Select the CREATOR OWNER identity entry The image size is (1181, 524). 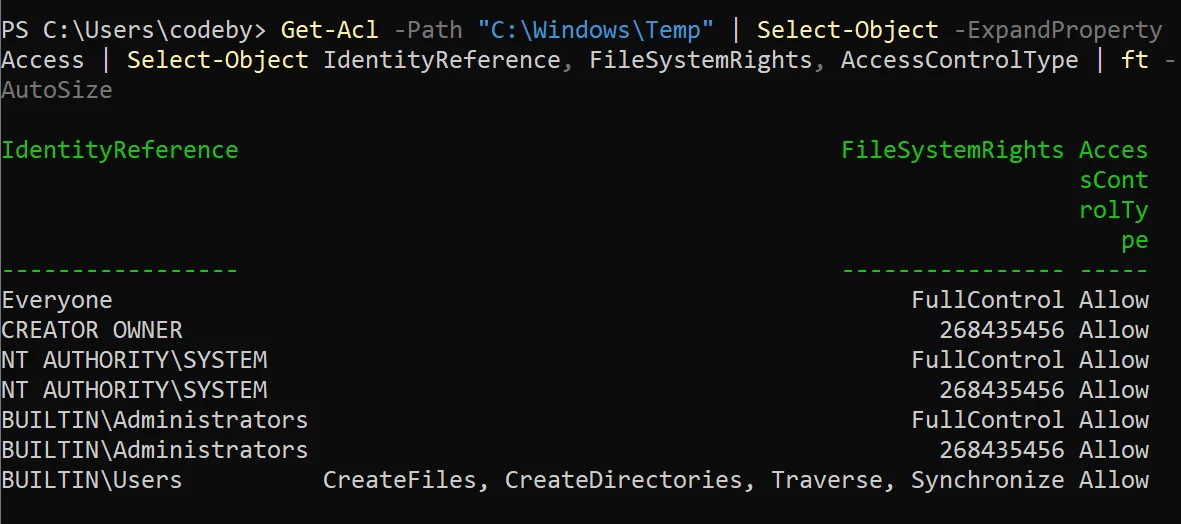pyautogui.click(x=92, y=330)
